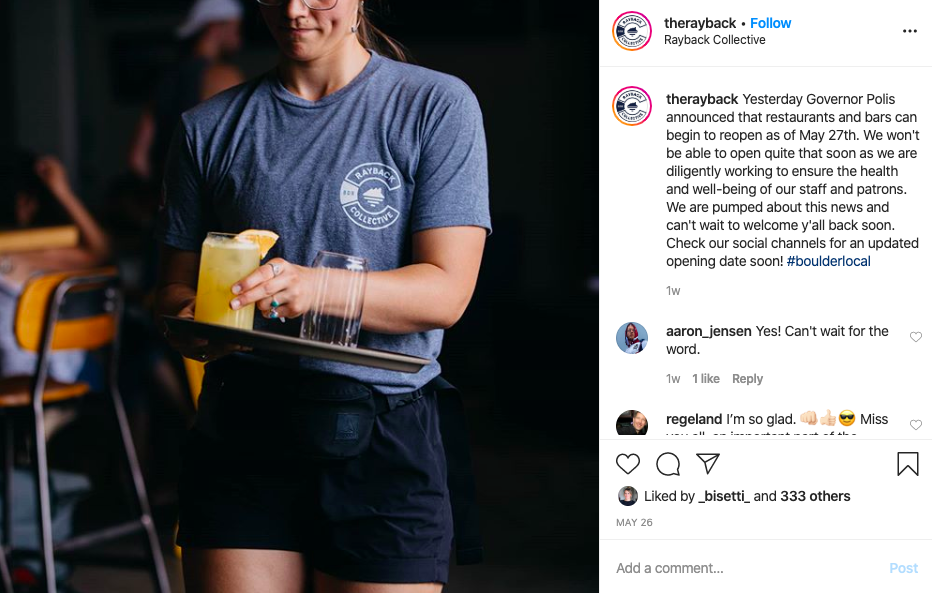Click therayback avatar beside the caption

(632, 106)
